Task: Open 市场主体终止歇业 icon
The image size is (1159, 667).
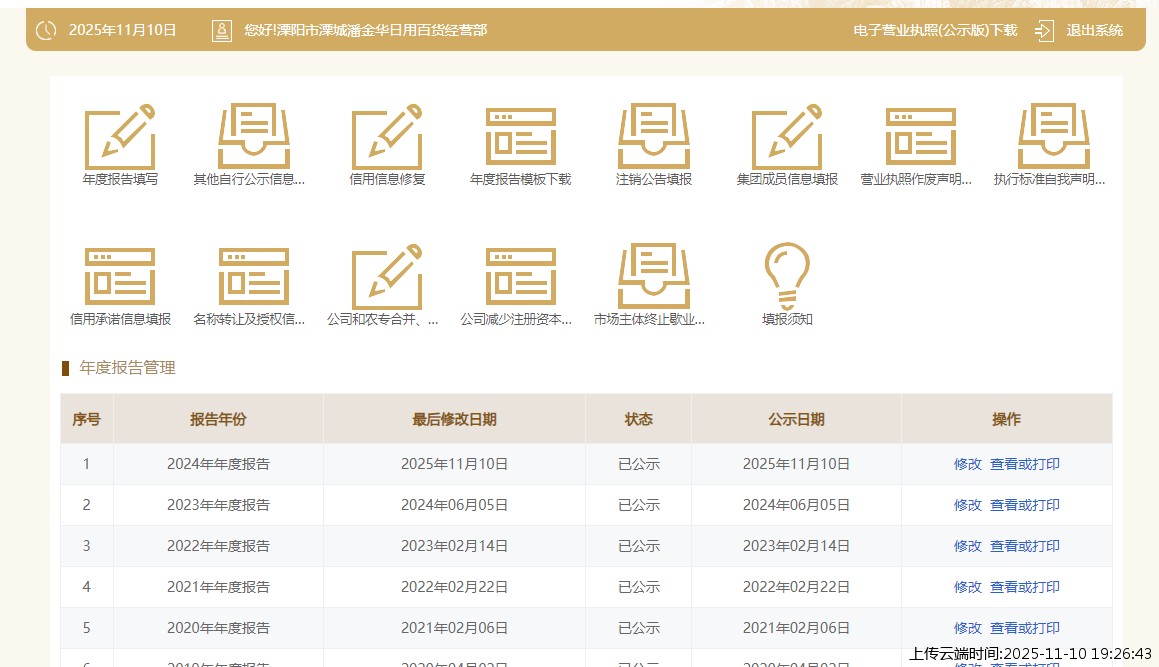Action: pos(654,277)
